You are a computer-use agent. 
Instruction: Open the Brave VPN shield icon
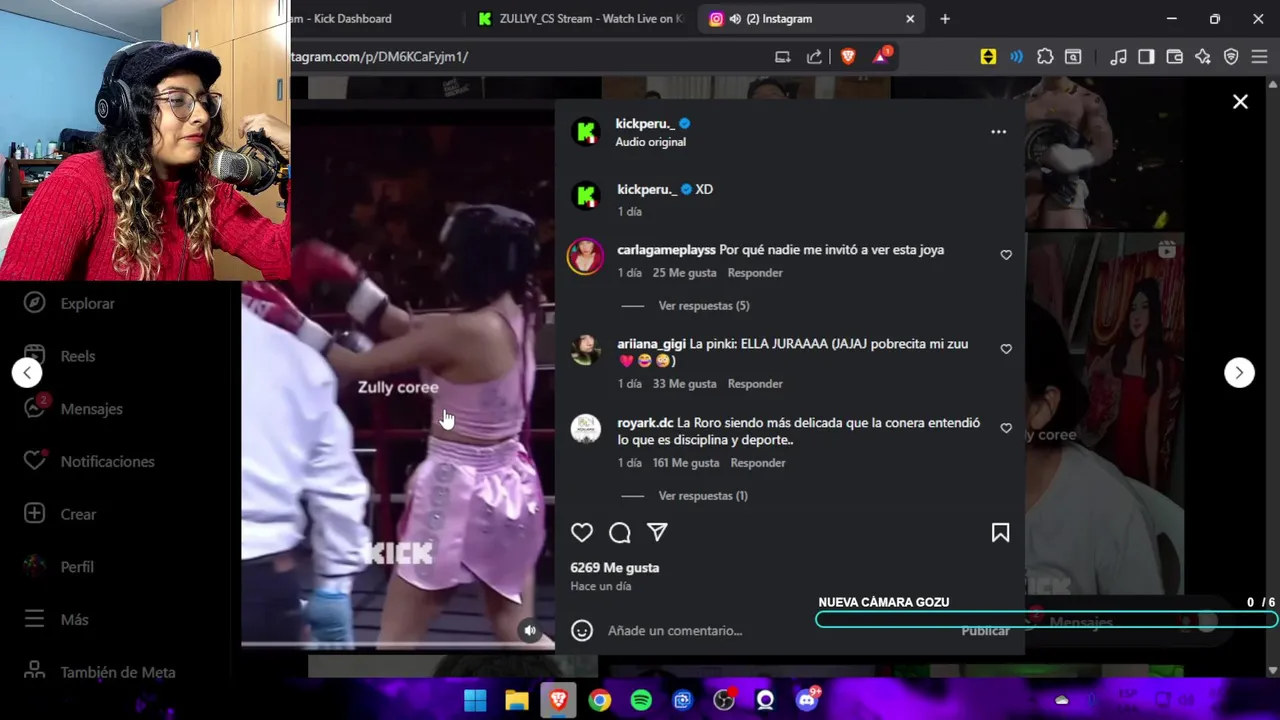(x=1231, y=57)
